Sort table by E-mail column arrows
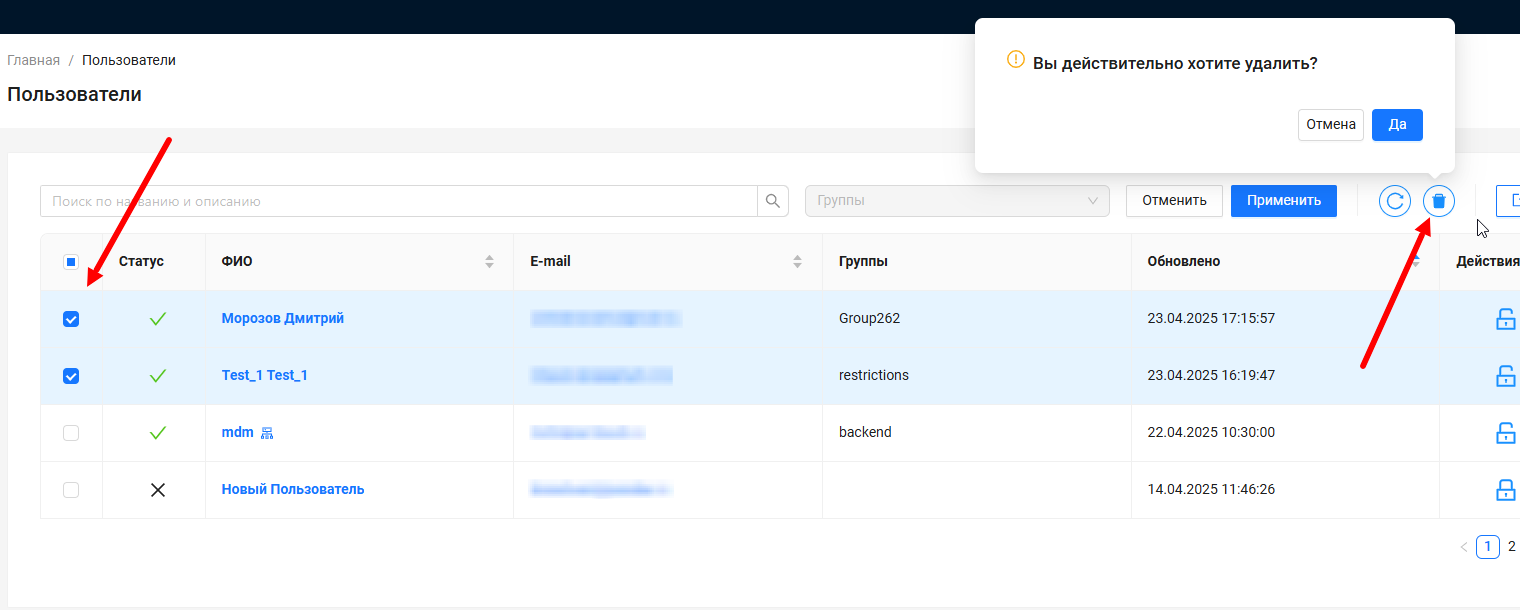The image size is (1520, 610). [x=797, y=262]
